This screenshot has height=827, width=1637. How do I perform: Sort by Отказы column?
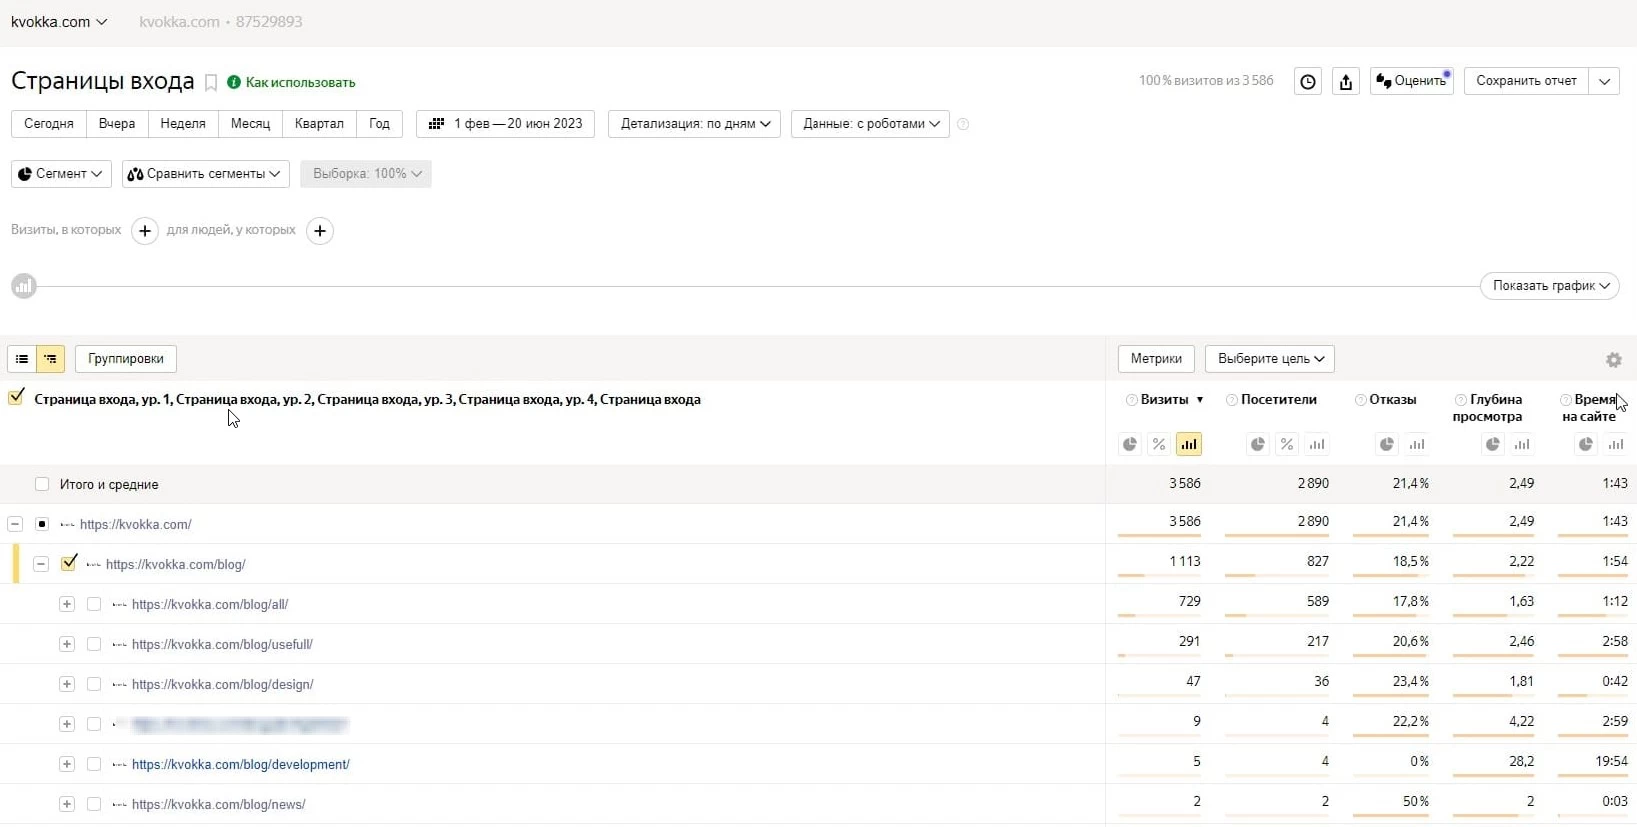pyautogui.click(x=1393, y=399)
